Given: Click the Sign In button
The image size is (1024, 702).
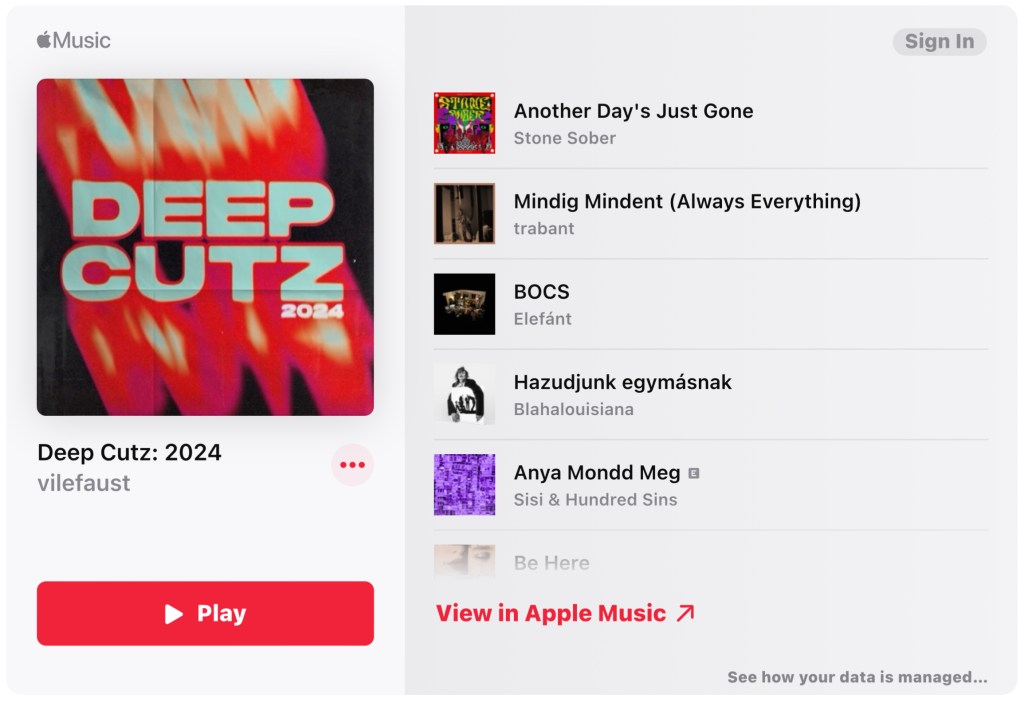Looking at the screenshot, I should click(939, 41).
